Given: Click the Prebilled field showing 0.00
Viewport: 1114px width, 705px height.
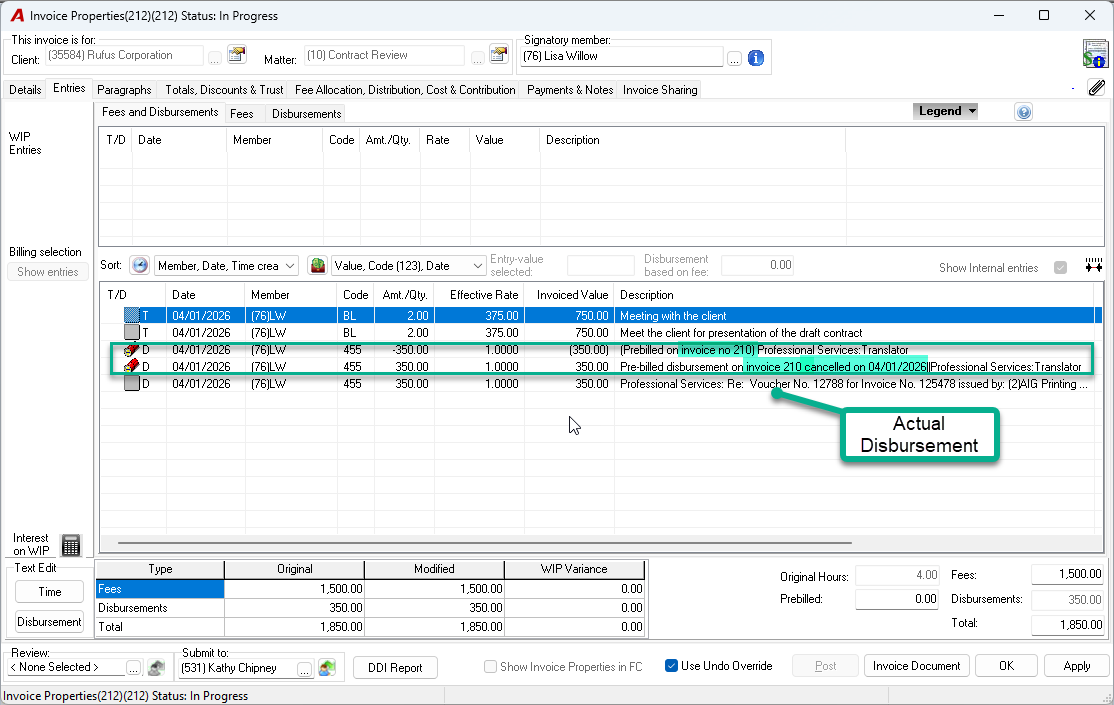Looking at the screenshot, I should click(897, 599).
